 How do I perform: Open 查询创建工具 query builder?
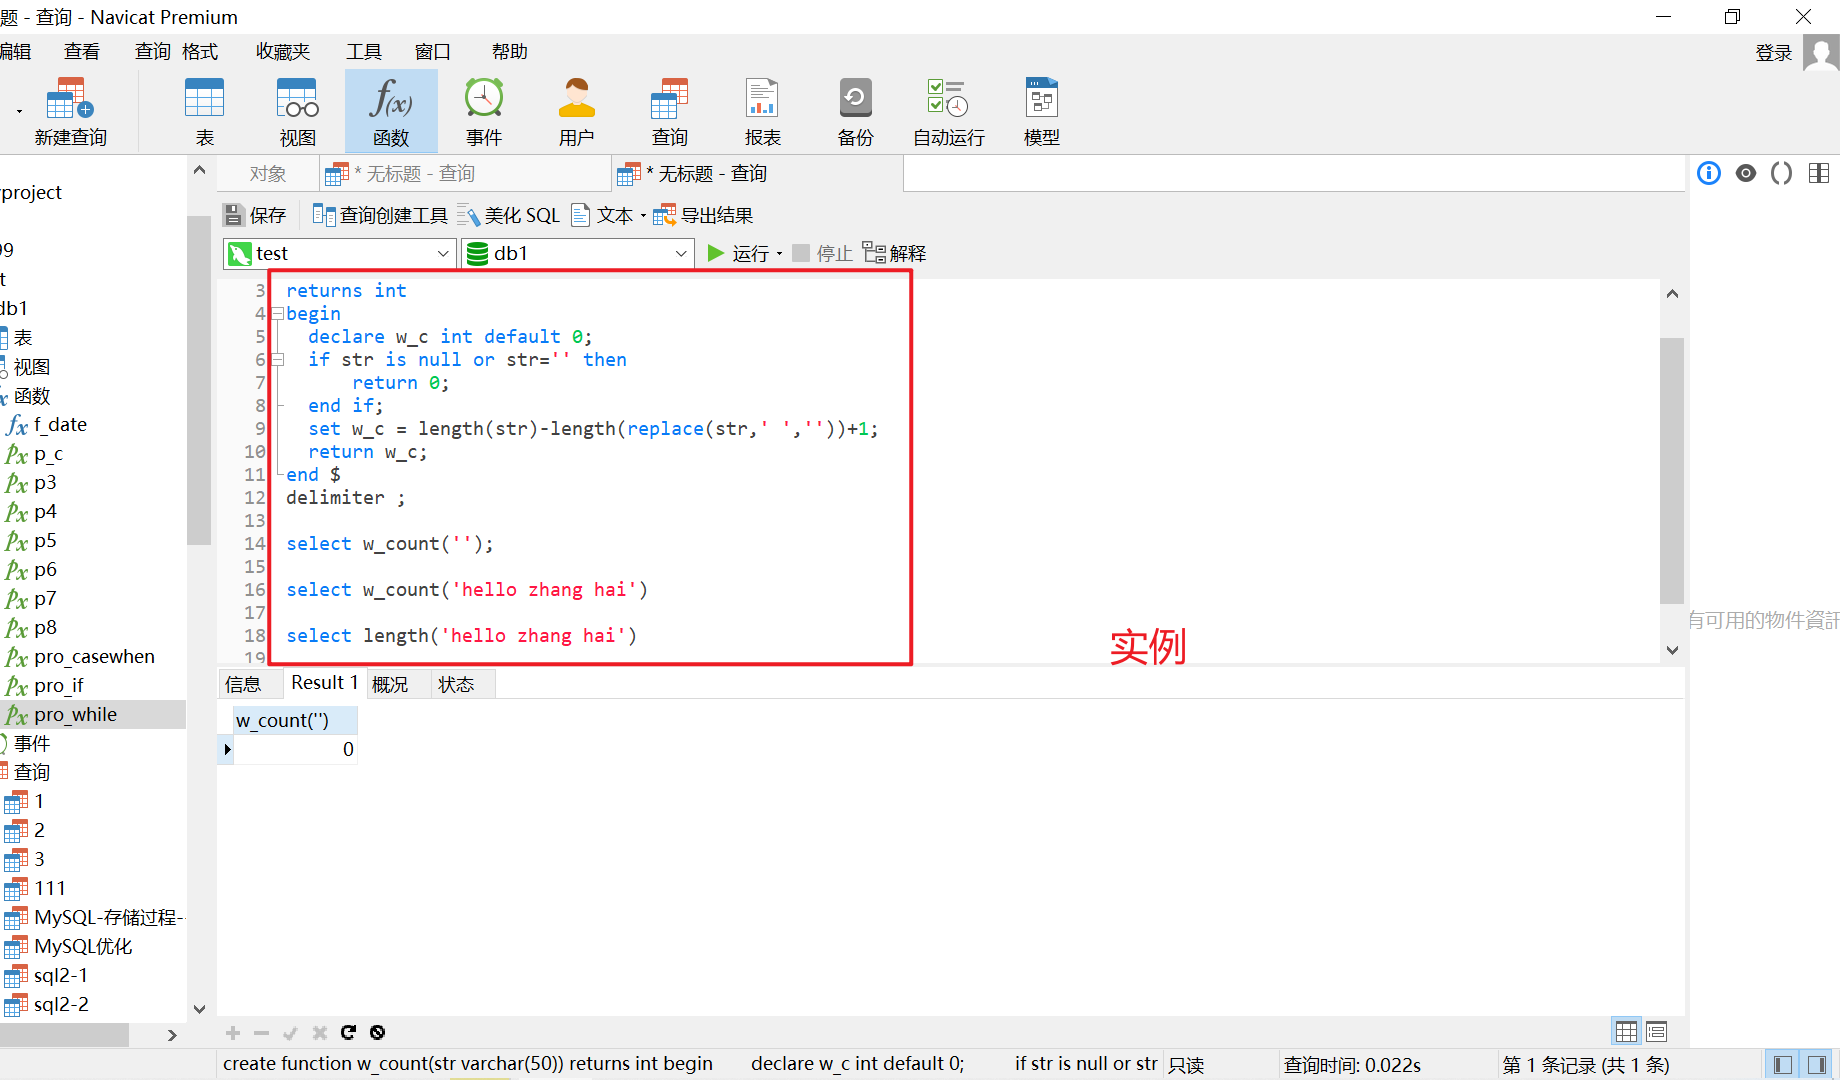[x=380, y=215]
